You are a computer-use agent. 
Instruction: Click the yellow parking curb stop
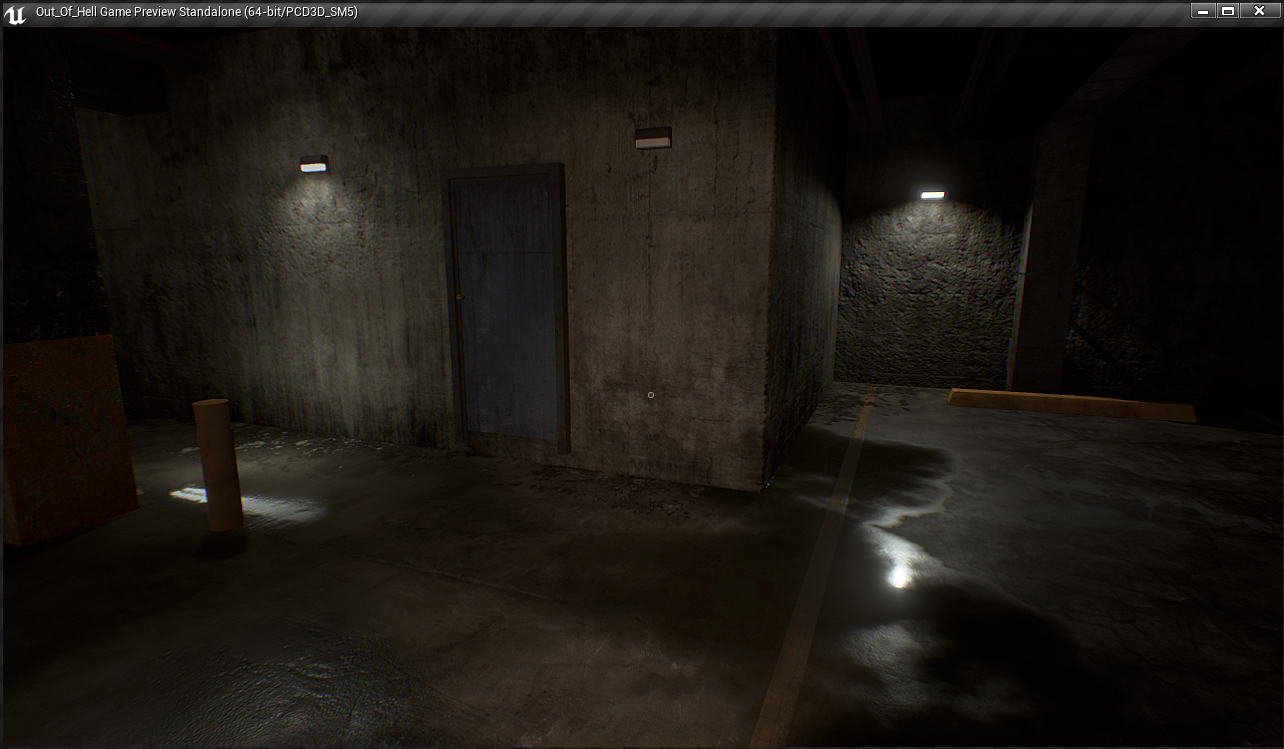pos(1070,404)
